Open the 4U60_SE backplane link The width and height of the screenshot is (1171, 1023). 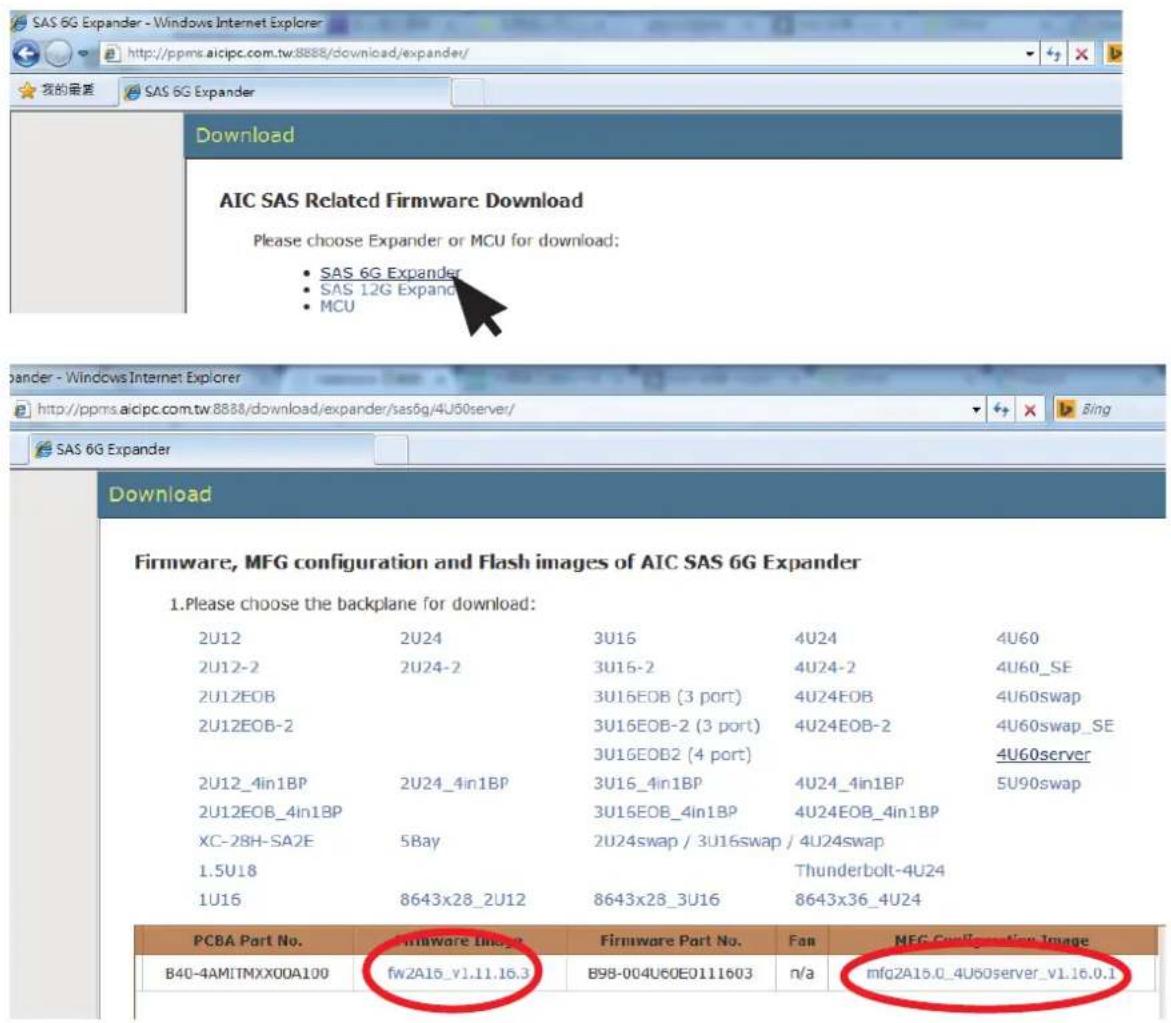1034,668
